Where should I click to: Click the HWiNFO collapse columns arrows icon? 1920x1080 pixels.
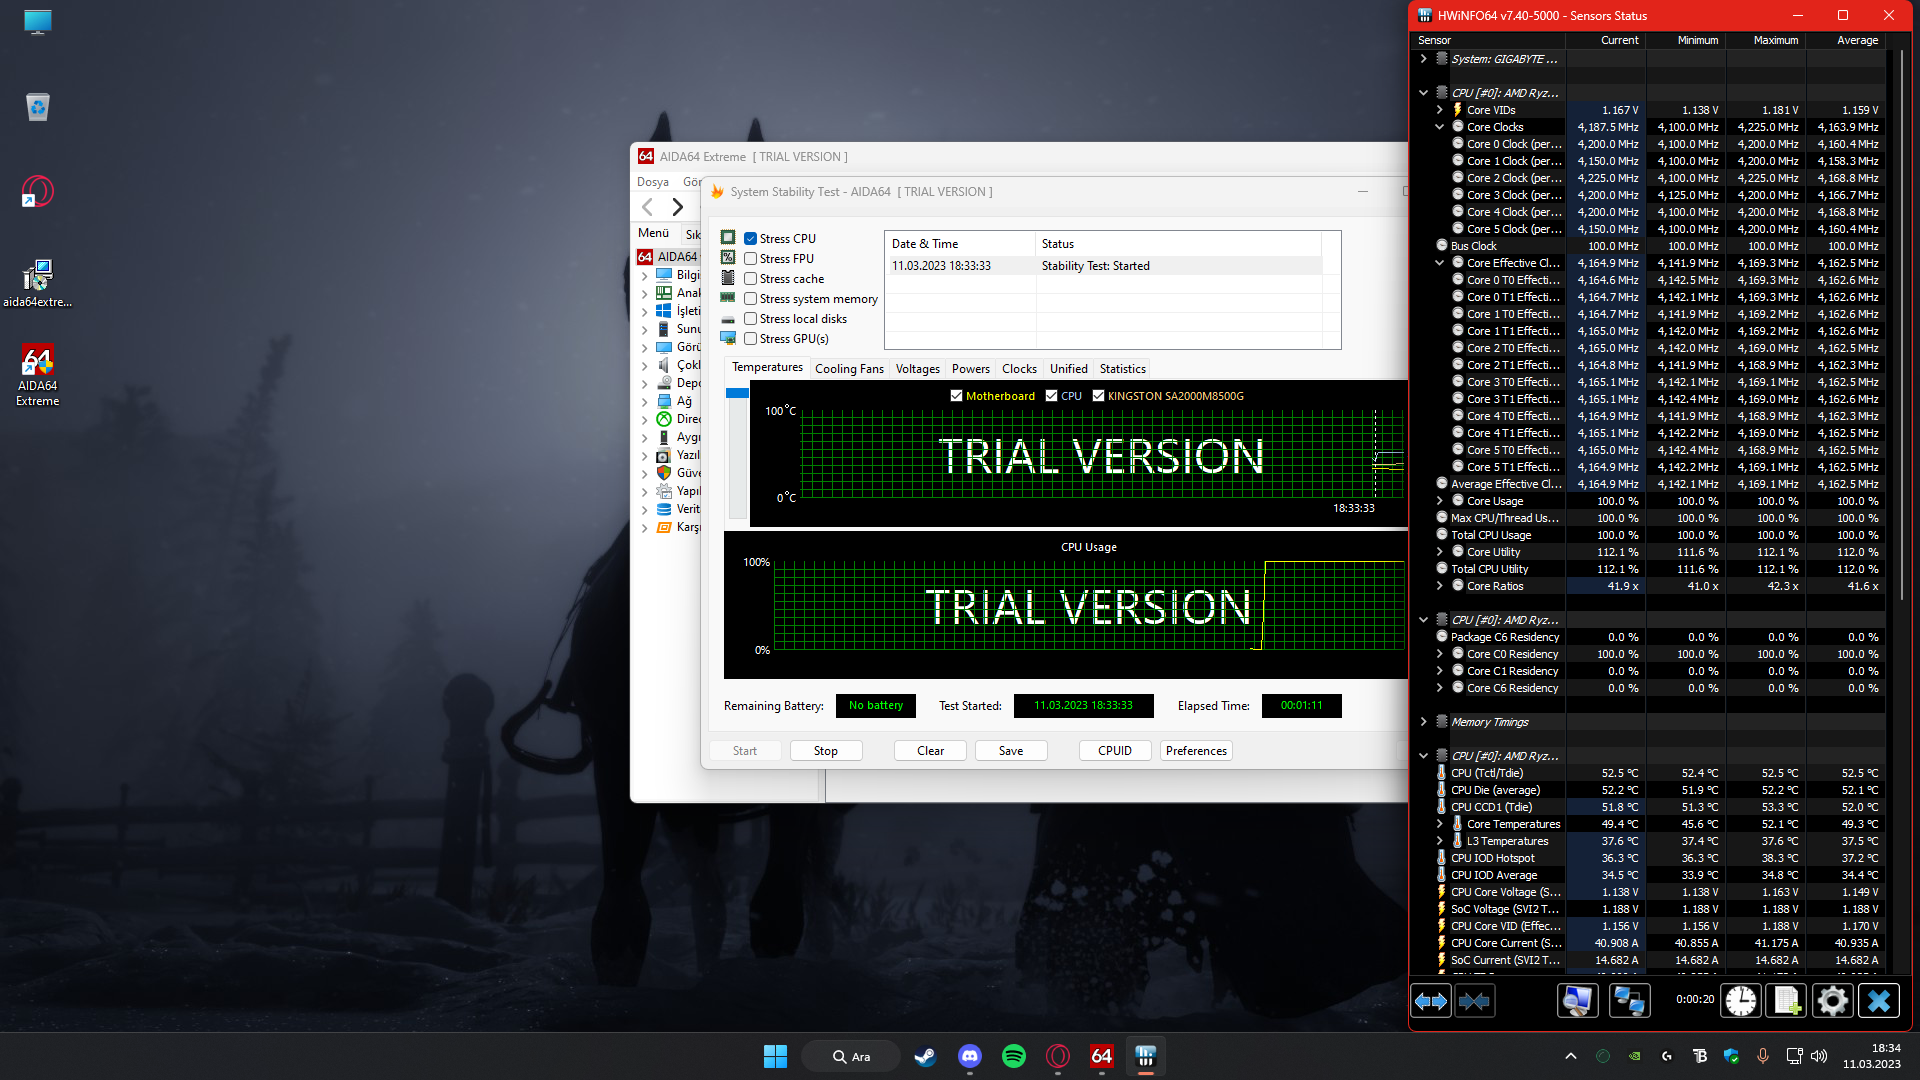click(1474, 1001)
